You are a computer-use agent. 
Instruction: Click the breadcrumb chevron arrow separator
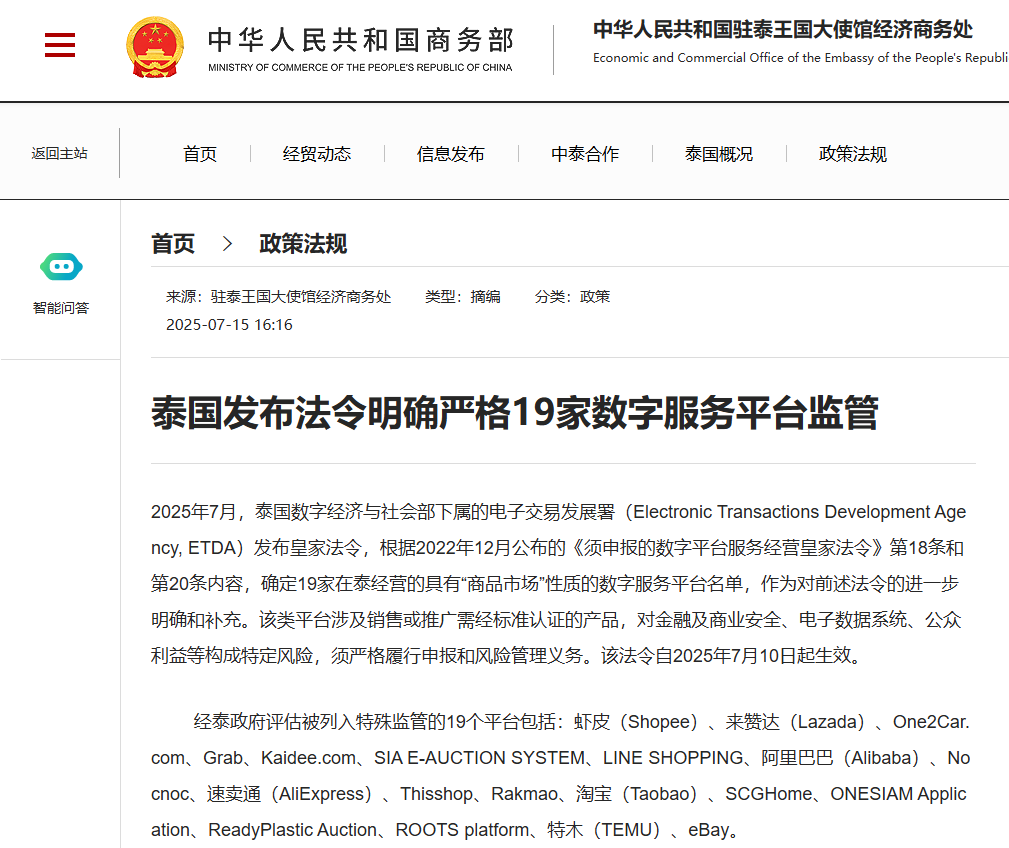coord(227,243)
